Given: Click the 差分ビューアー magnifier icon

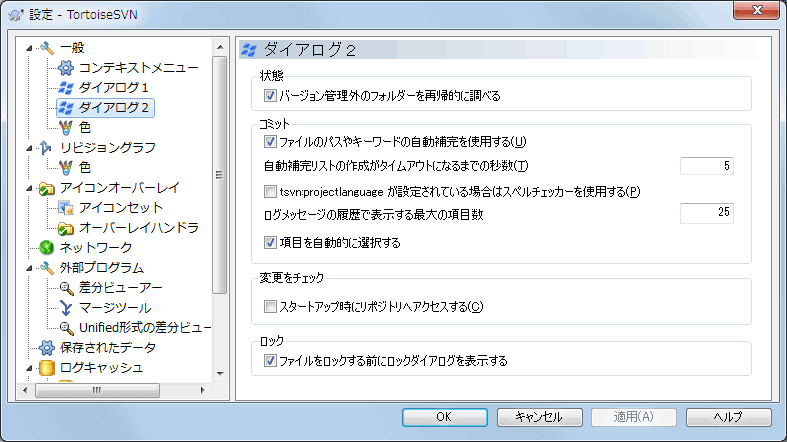Looking at the screenshot, I should pos(66,288).
